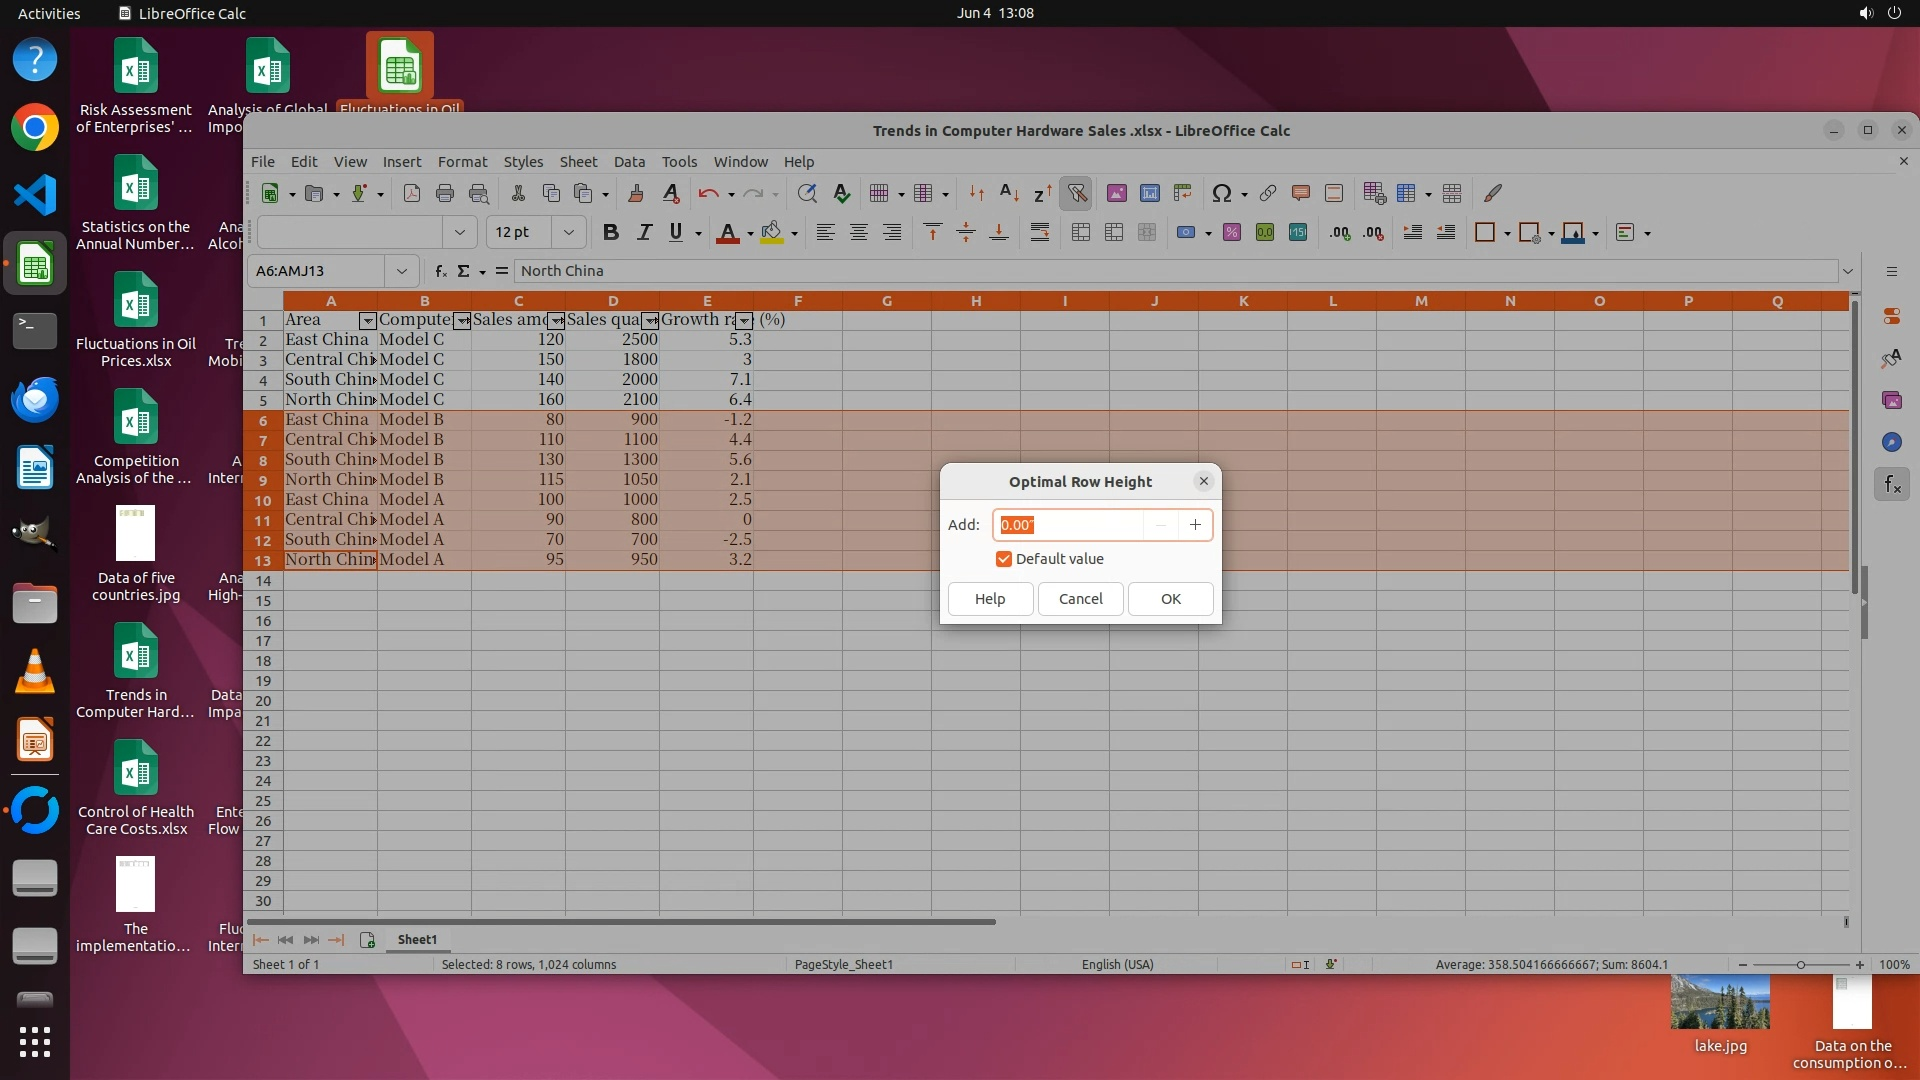Open background color picker dropdown arrow
Screen dimensions: 1920x1080
click(x=794, y=234)
